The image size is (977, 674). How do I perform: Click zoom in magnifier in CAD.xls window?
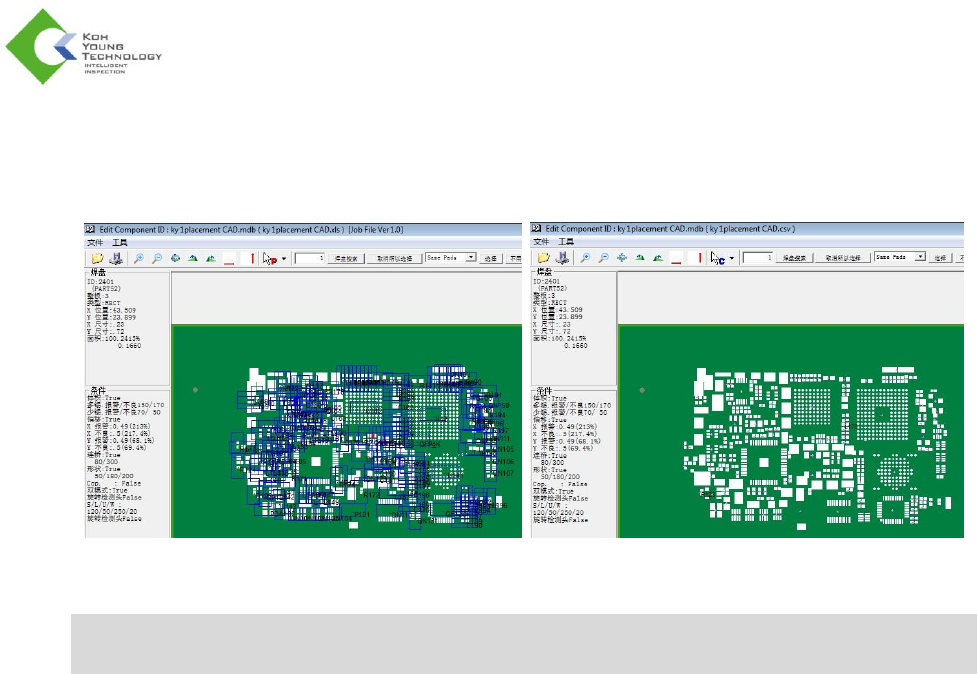pos(138,258)
